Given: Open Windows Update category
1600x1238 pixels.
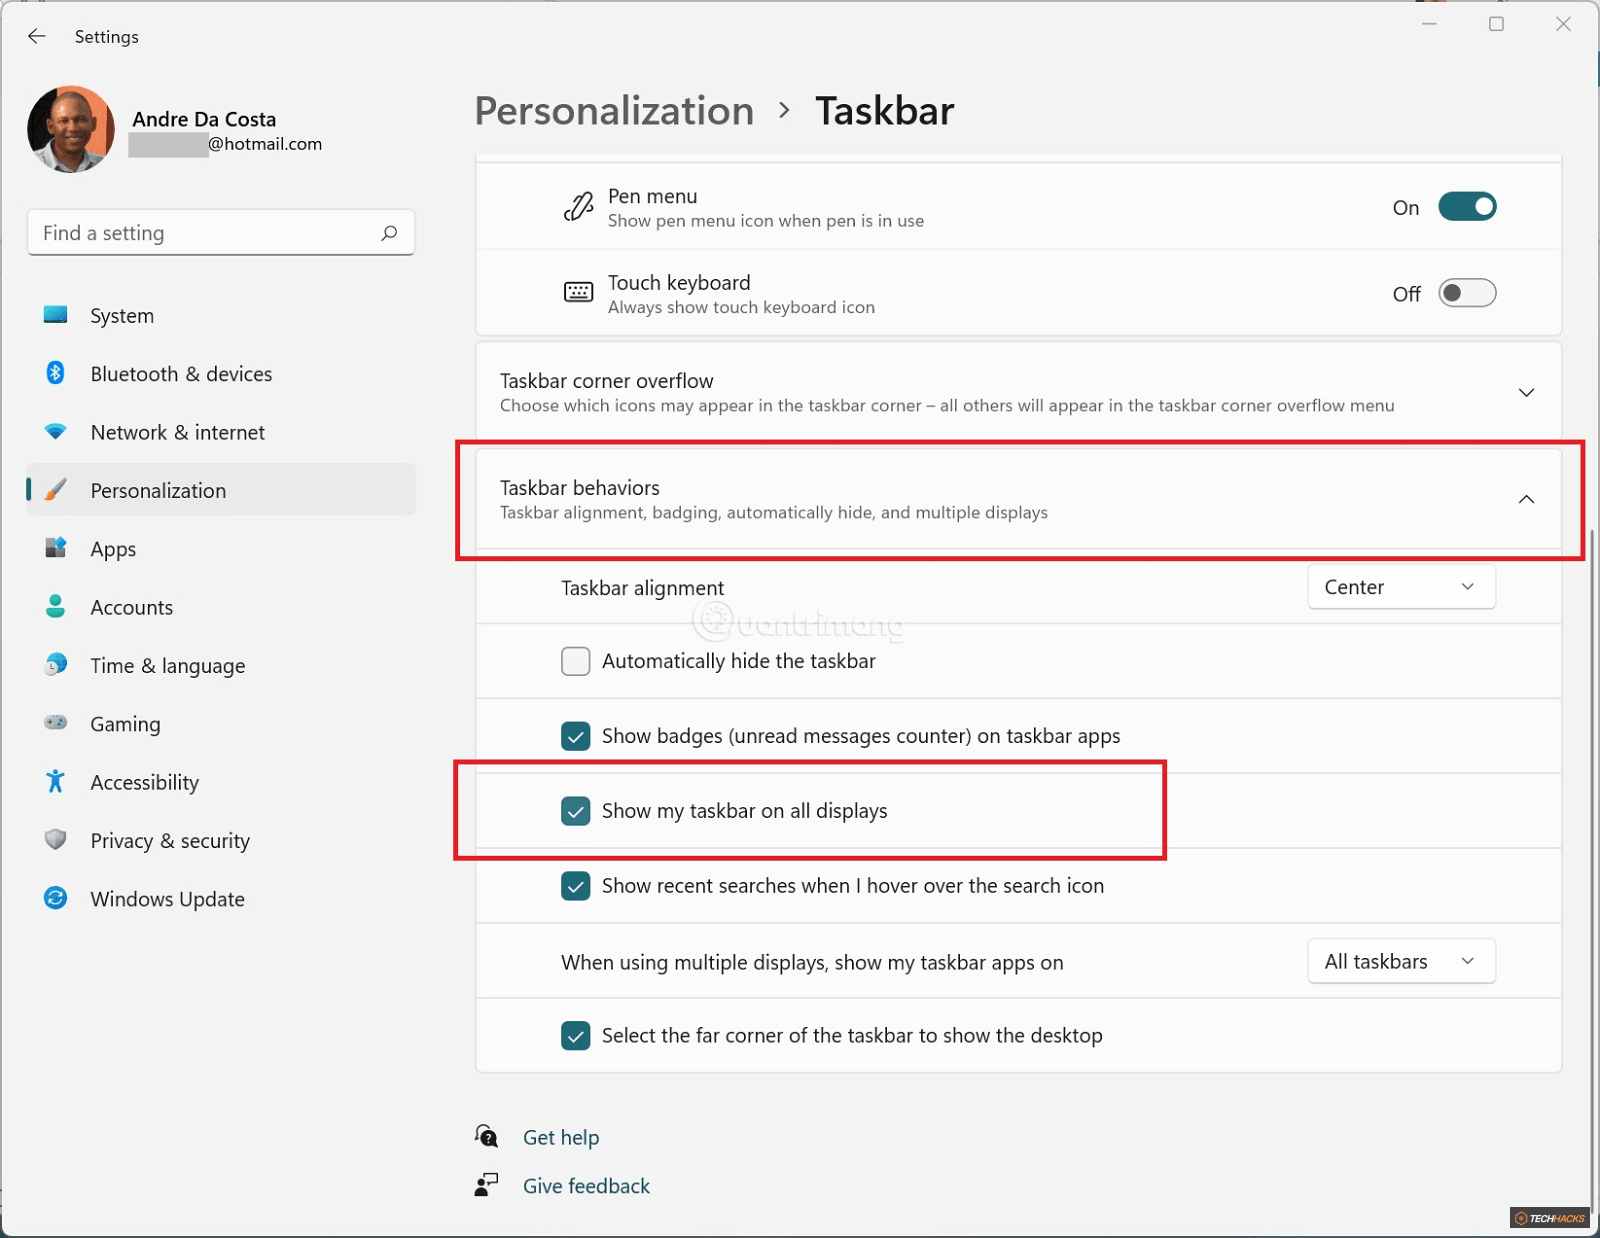Looking at the screenshot, I should click(x=221, y=898).
